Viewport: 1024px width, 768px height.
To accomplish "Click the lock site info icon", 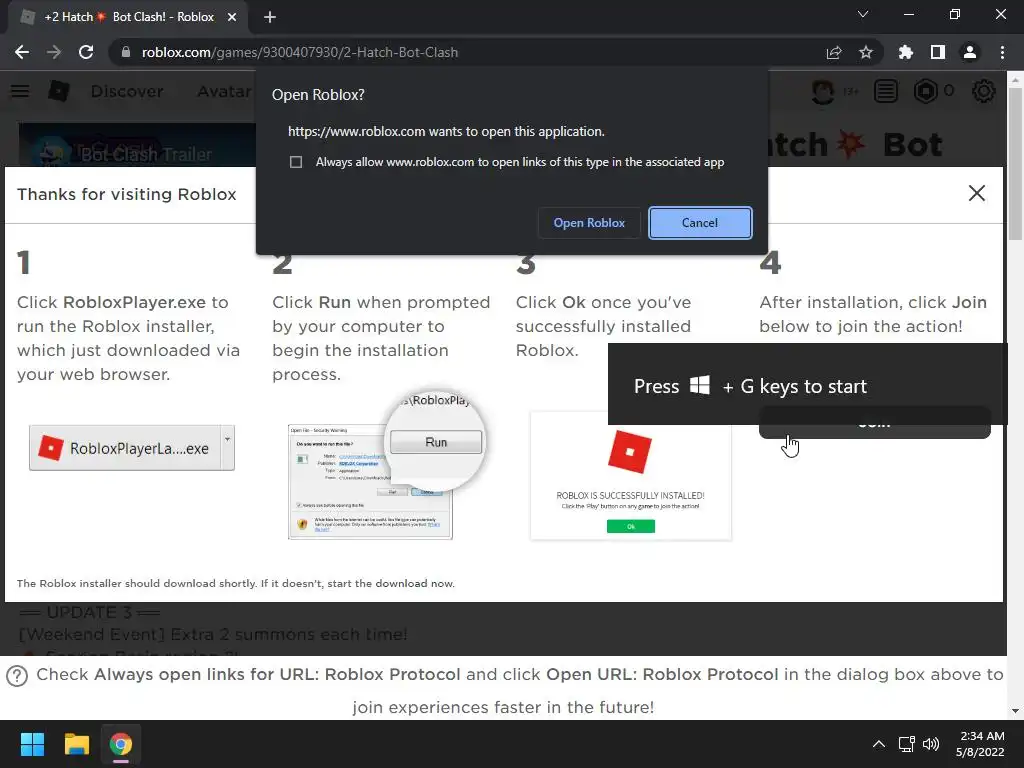I will click(126, 52).
